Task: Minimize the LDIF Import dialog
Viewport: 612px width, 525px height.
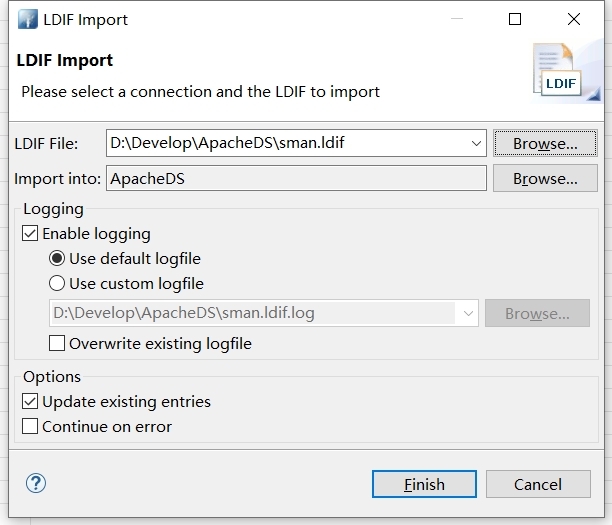Action: (x=457, y=19)
